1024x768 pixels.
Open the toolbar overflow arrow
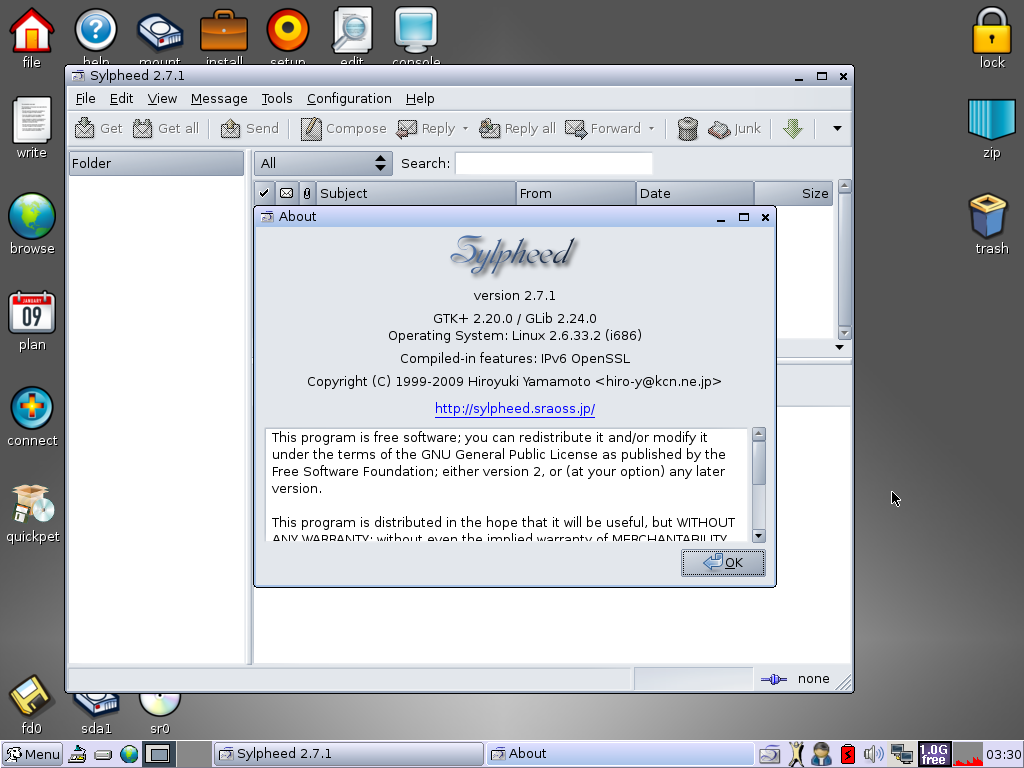tap(837, 129)
